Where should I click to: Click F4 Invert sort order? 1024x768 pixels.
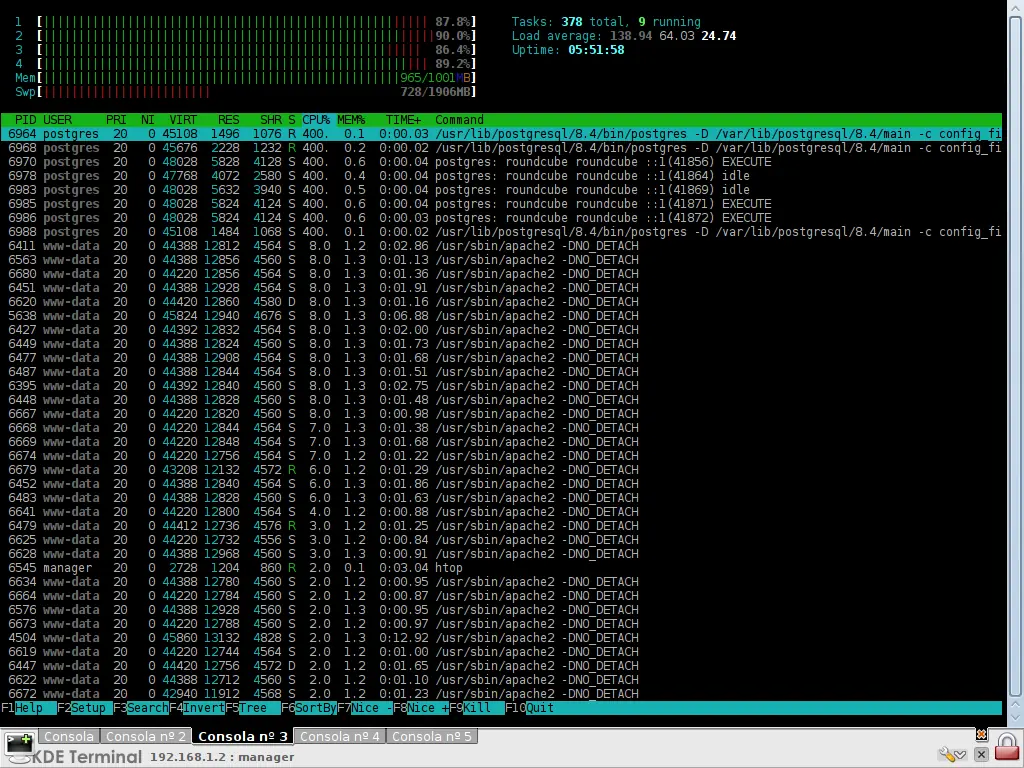197,708
